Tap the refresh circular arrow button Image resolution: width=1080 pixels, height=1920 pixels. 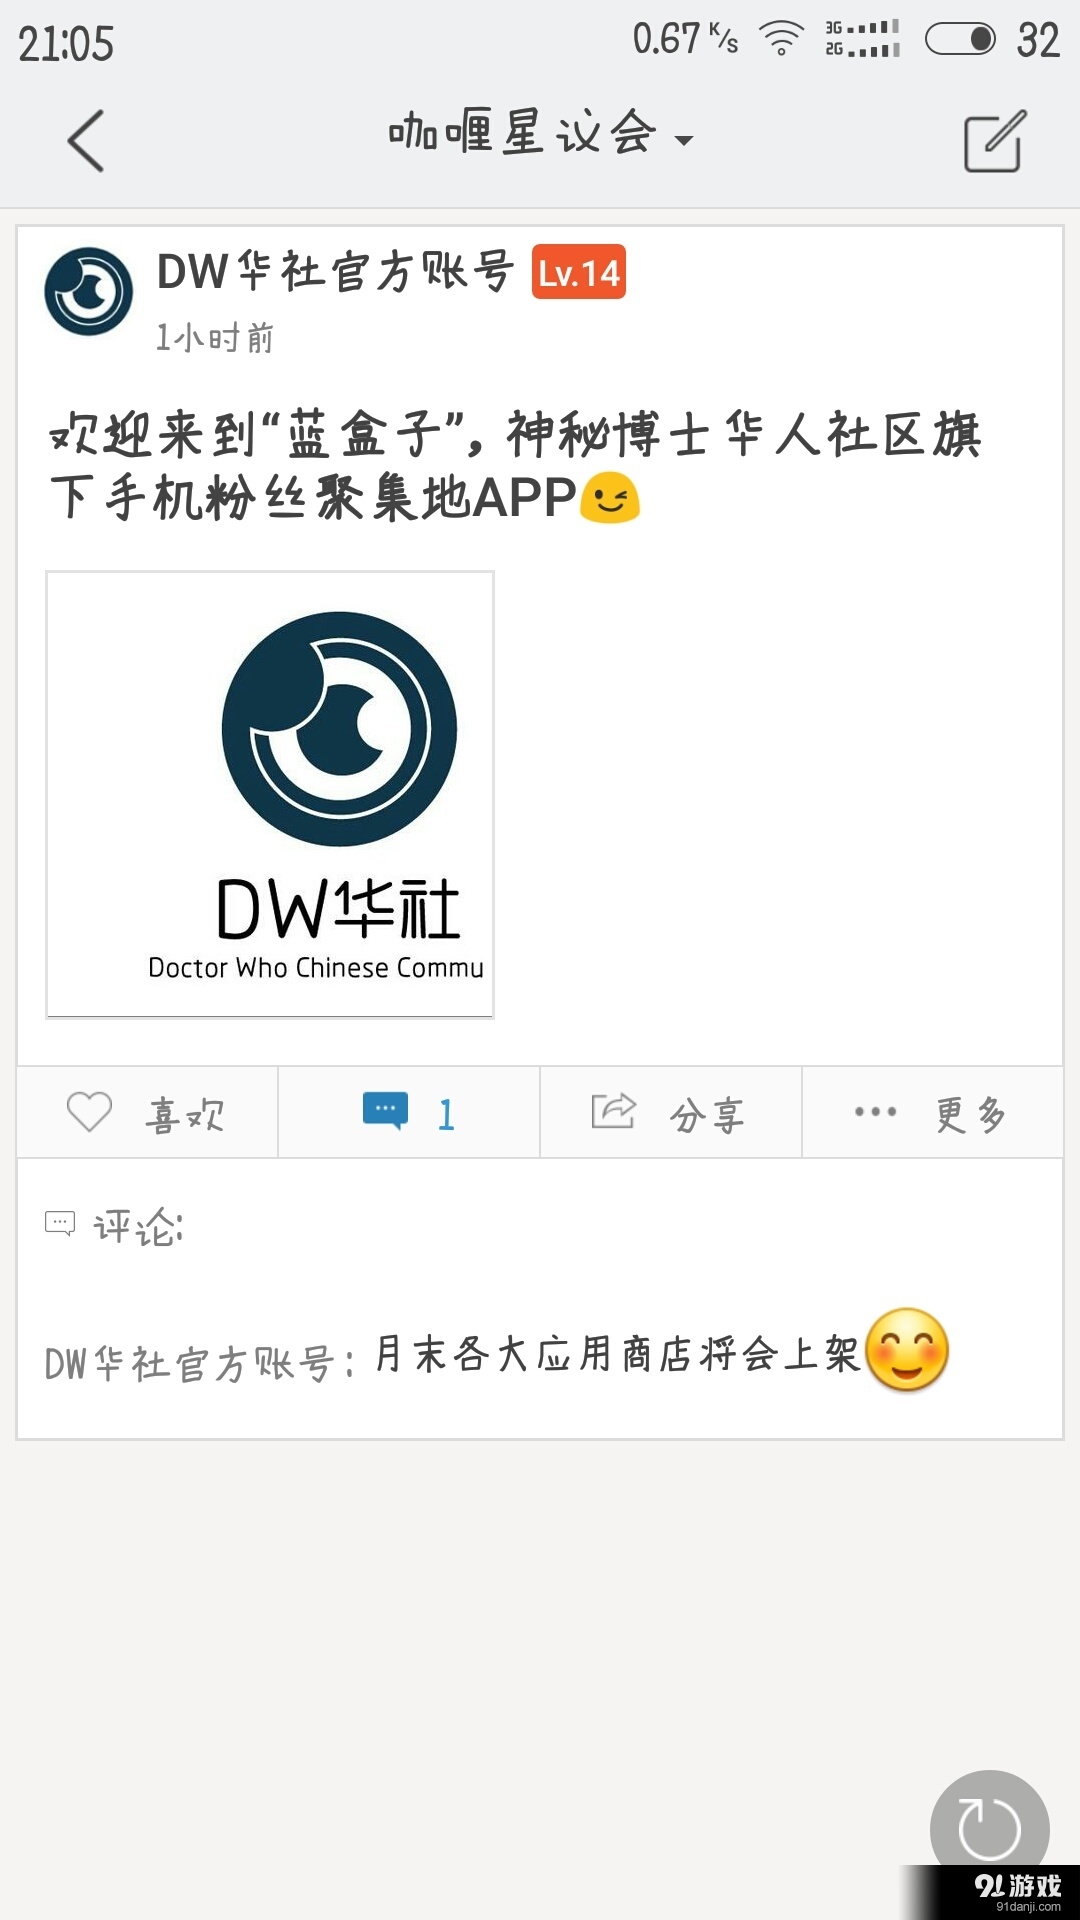pos(989,1829)
